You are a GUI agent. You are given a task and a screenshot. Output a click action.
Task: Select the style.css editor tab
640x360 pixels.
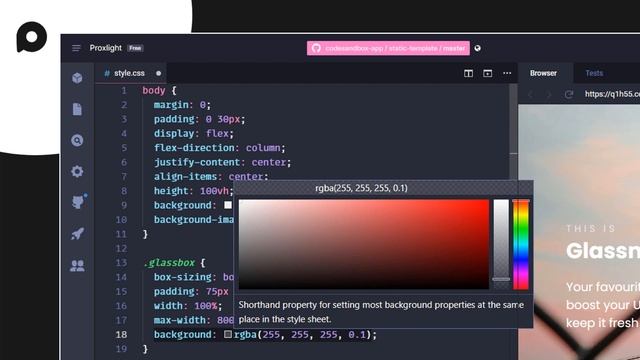pos(131,73)
